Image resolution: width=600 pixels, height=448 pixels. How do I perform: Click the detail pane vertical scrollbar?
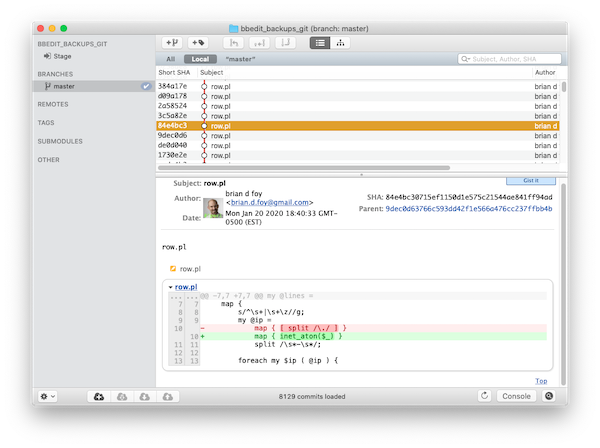point(563,284)
